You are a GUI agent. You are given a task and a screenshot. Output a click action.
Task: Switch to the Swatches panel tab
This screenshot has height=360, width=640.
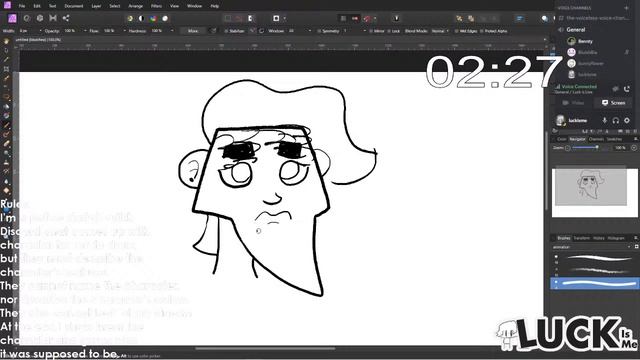[x=614, y=139]
